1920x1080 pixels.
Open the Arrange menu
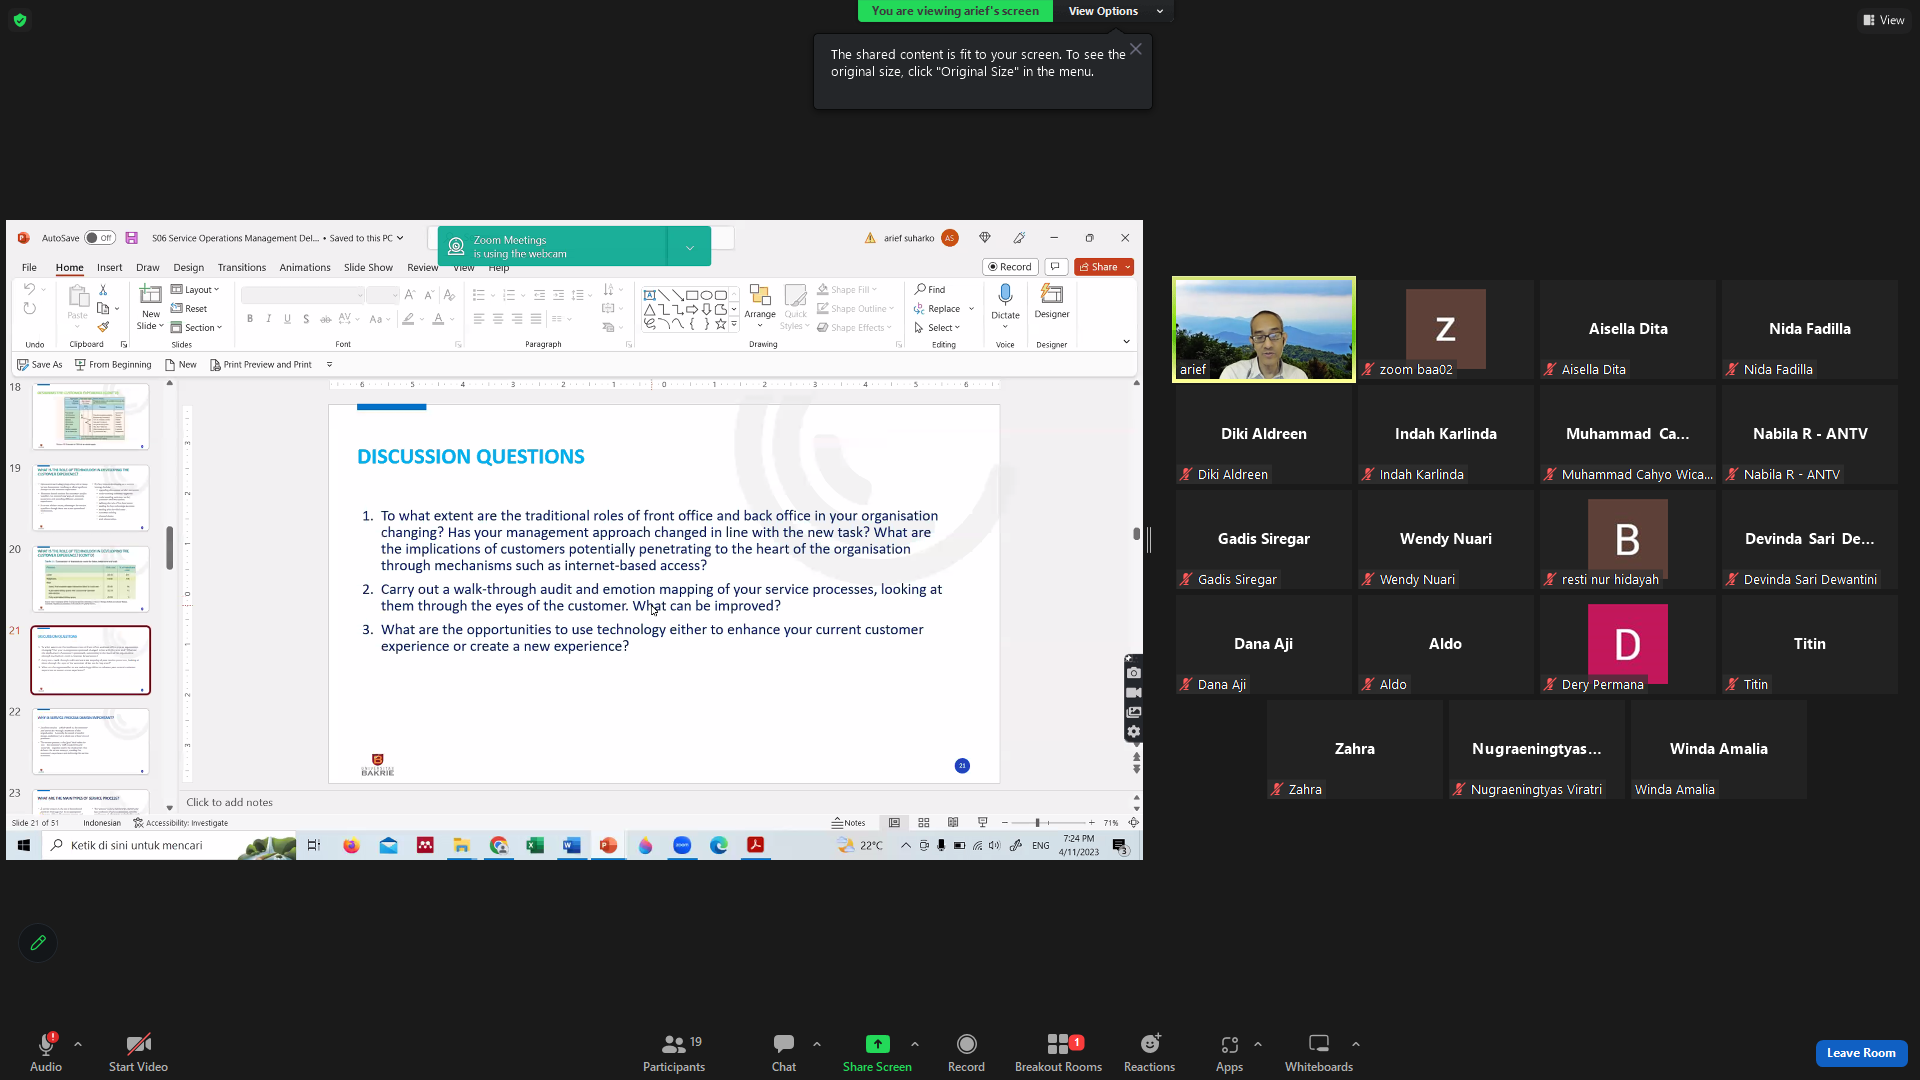[760, 306]
